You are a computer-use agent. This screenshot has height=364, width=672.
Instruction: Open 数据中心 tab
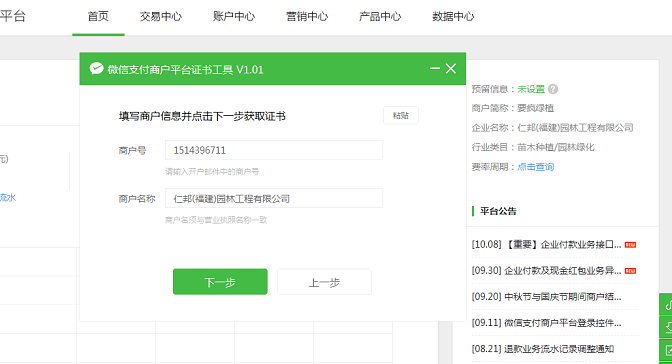(x=453, y=17)
